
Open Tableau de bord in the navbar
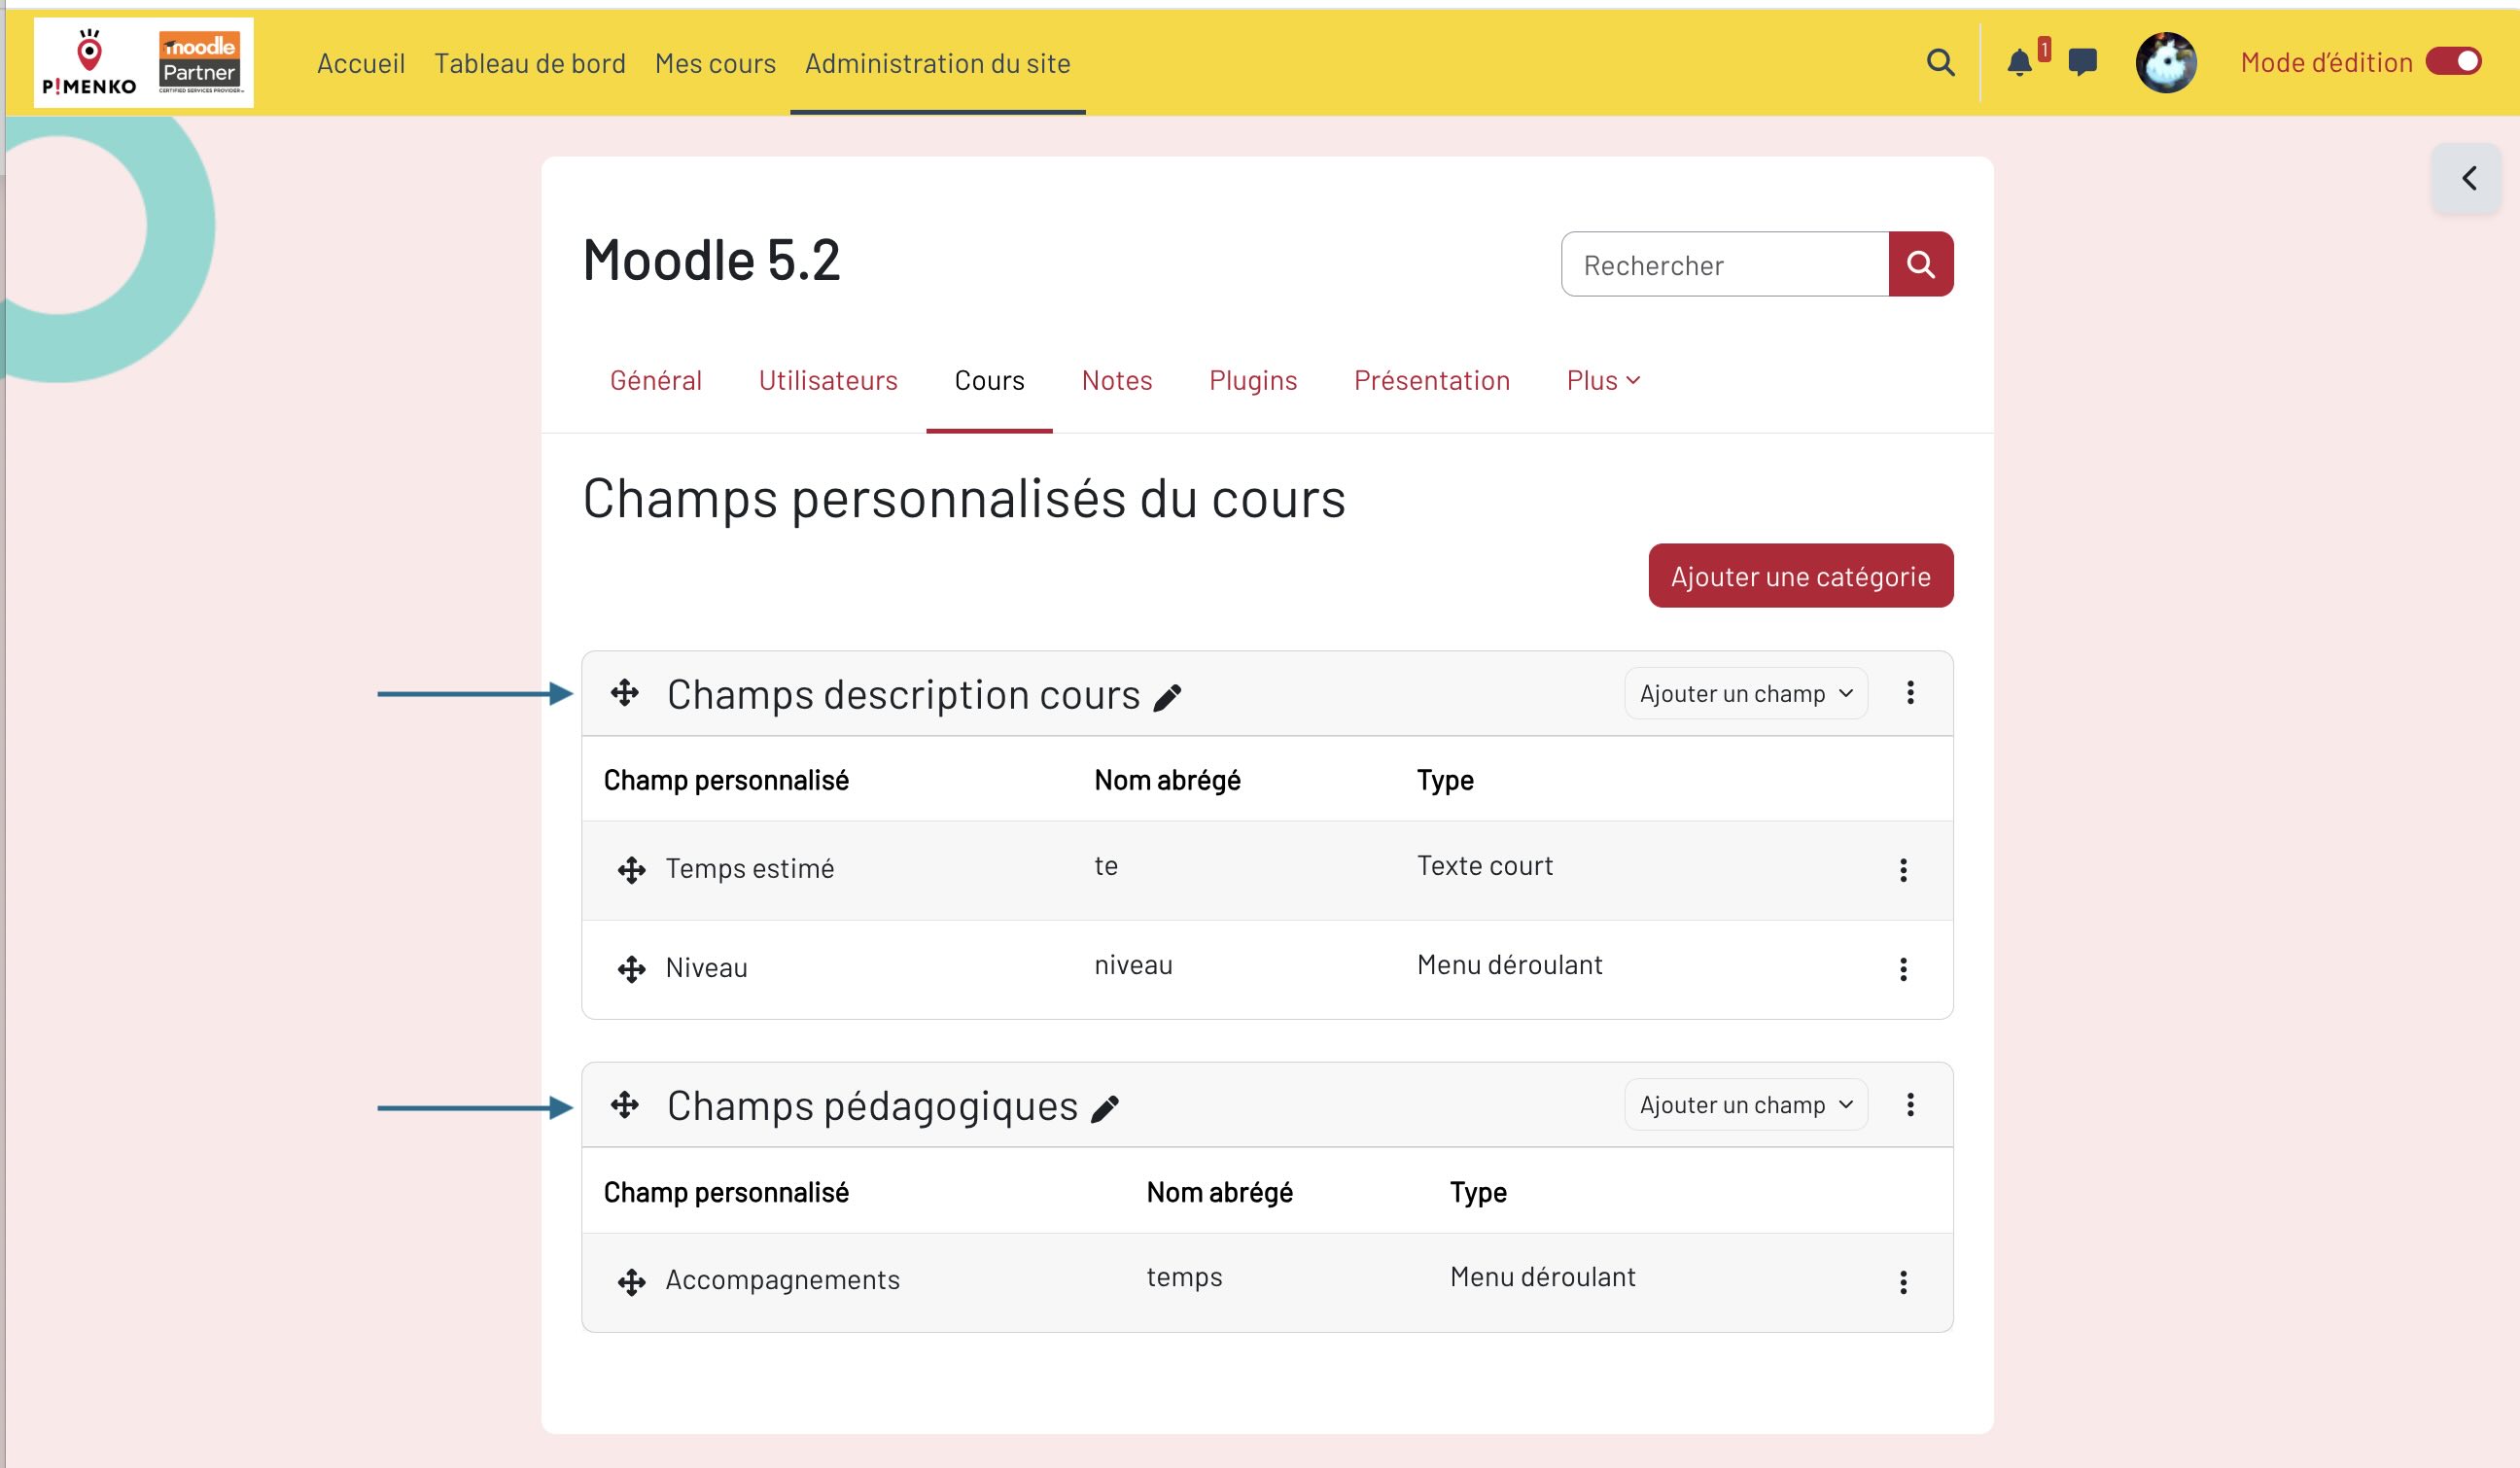pyautogui.click(x=529, y=64)
